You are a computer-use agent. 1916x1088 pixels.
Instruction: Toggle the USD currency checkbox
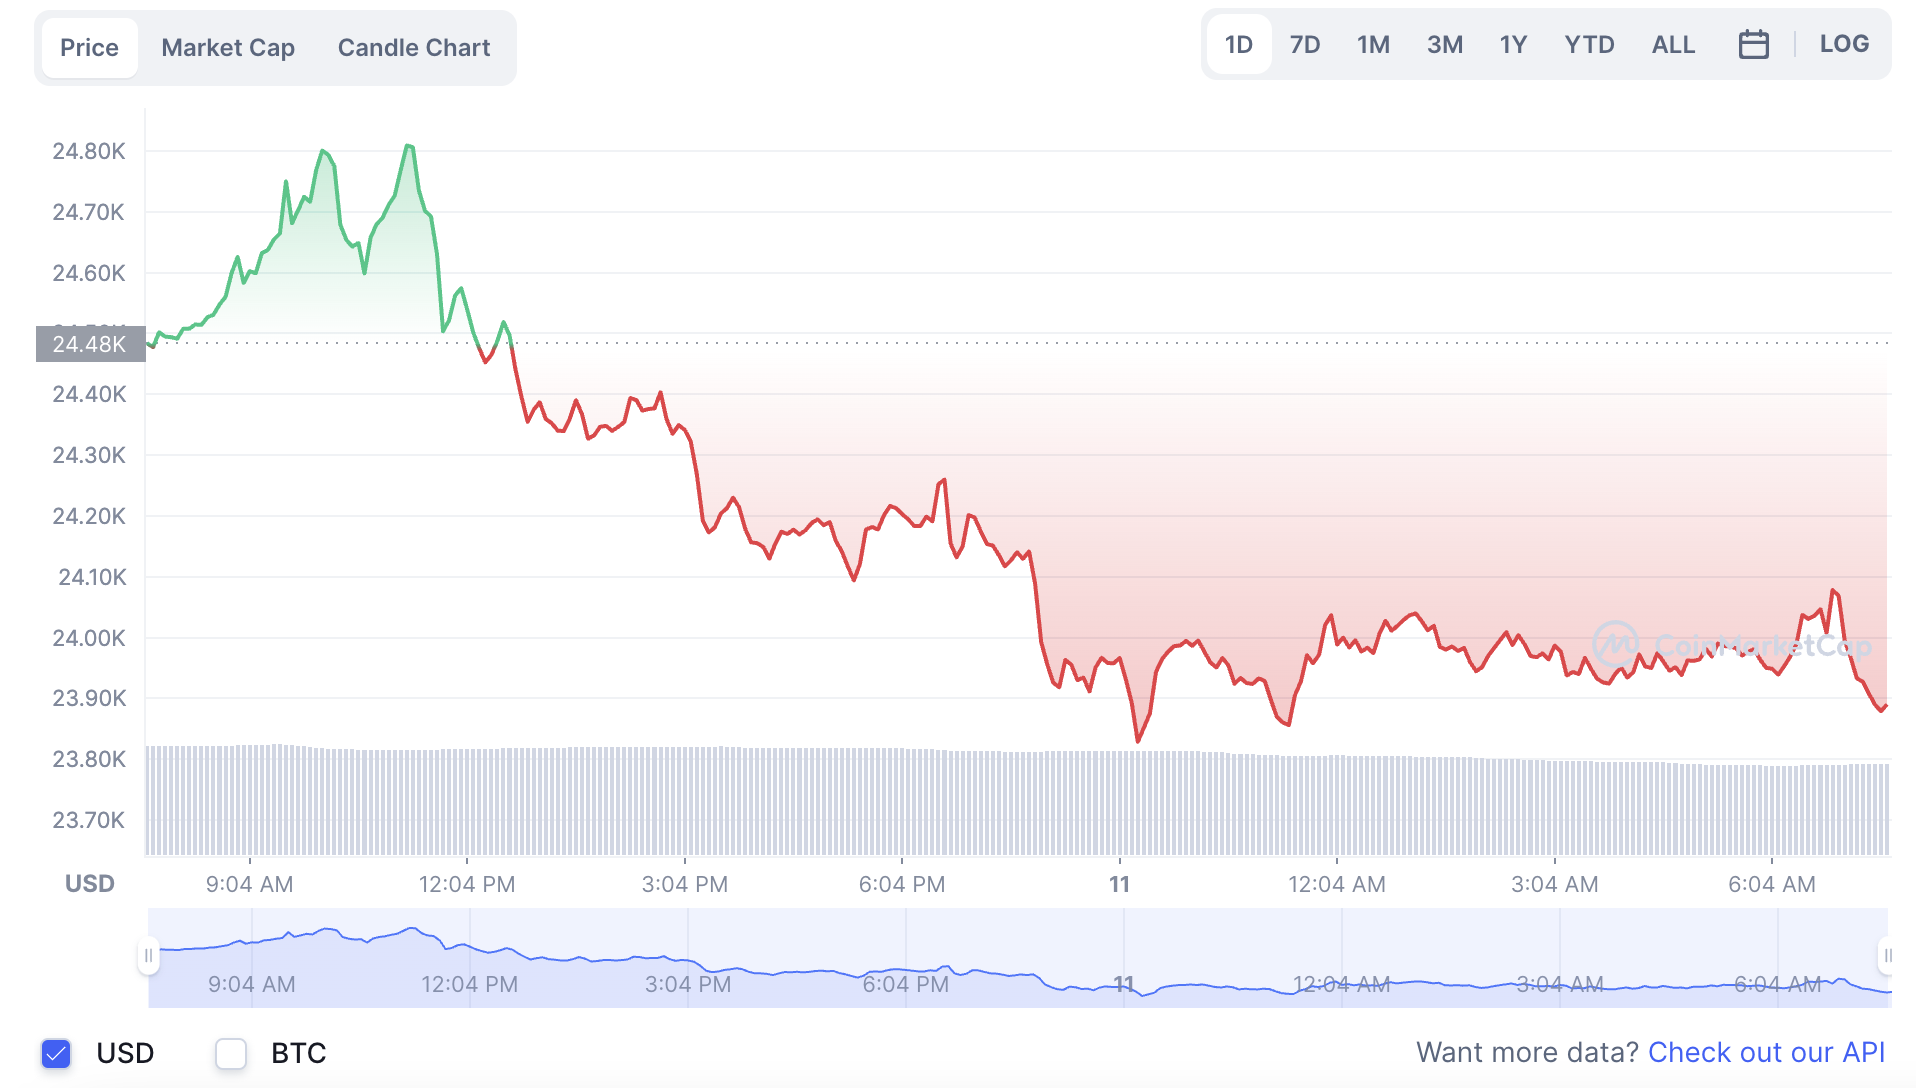tap(56, 1053)
